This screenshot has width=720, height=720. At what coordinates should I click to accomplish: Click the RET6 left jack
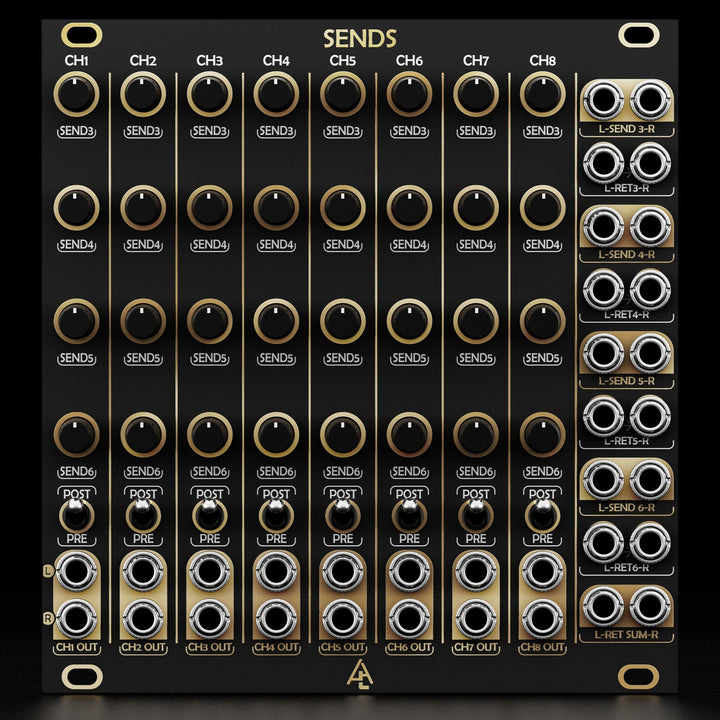[603, 542]
